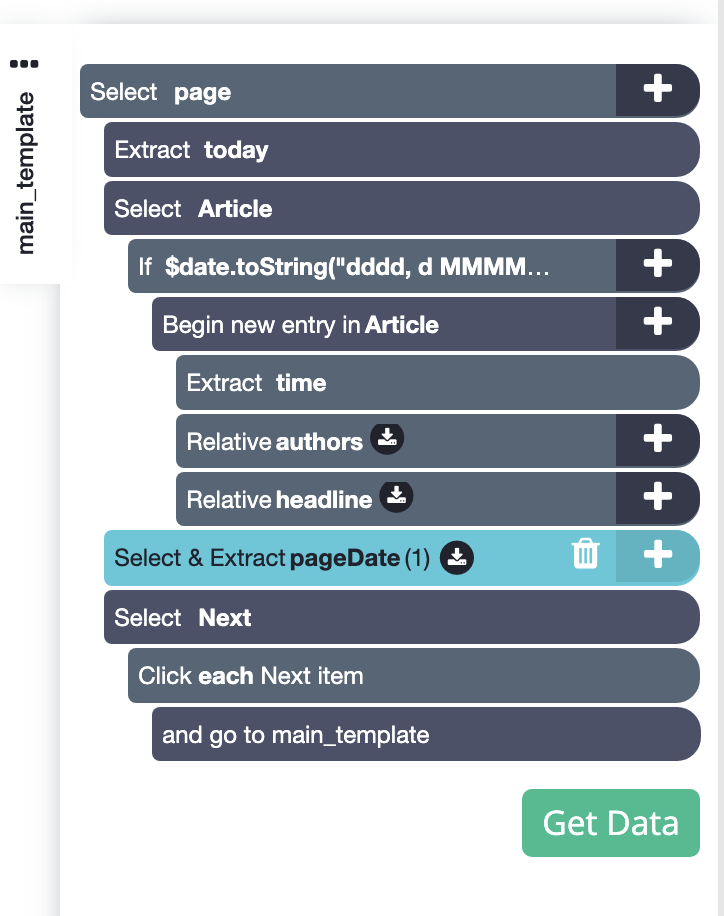Image resolution: width=724 pixels, height=916 pixels.
Task: Select the Select Next command
Action: point(400,617)
